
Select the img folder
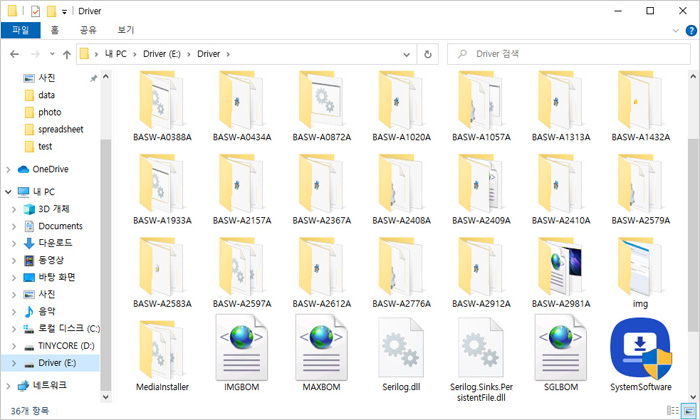tap(641, 273)
